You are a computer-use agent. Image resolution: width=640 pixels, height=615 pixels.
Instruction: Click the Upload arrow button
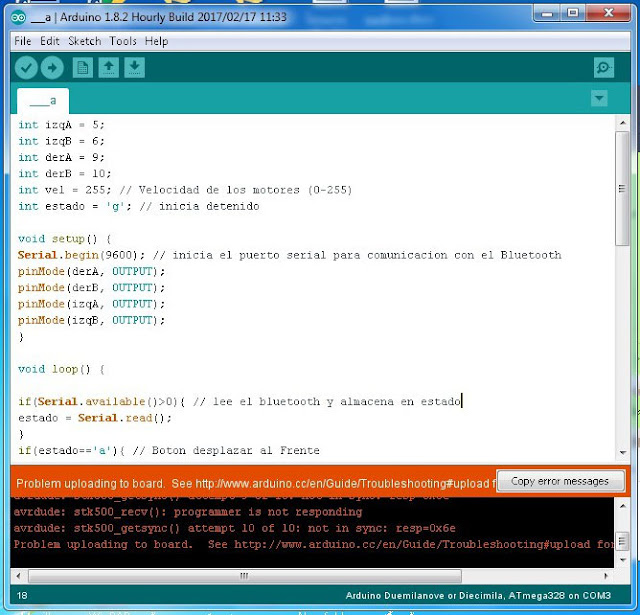(x=52, y=67)
